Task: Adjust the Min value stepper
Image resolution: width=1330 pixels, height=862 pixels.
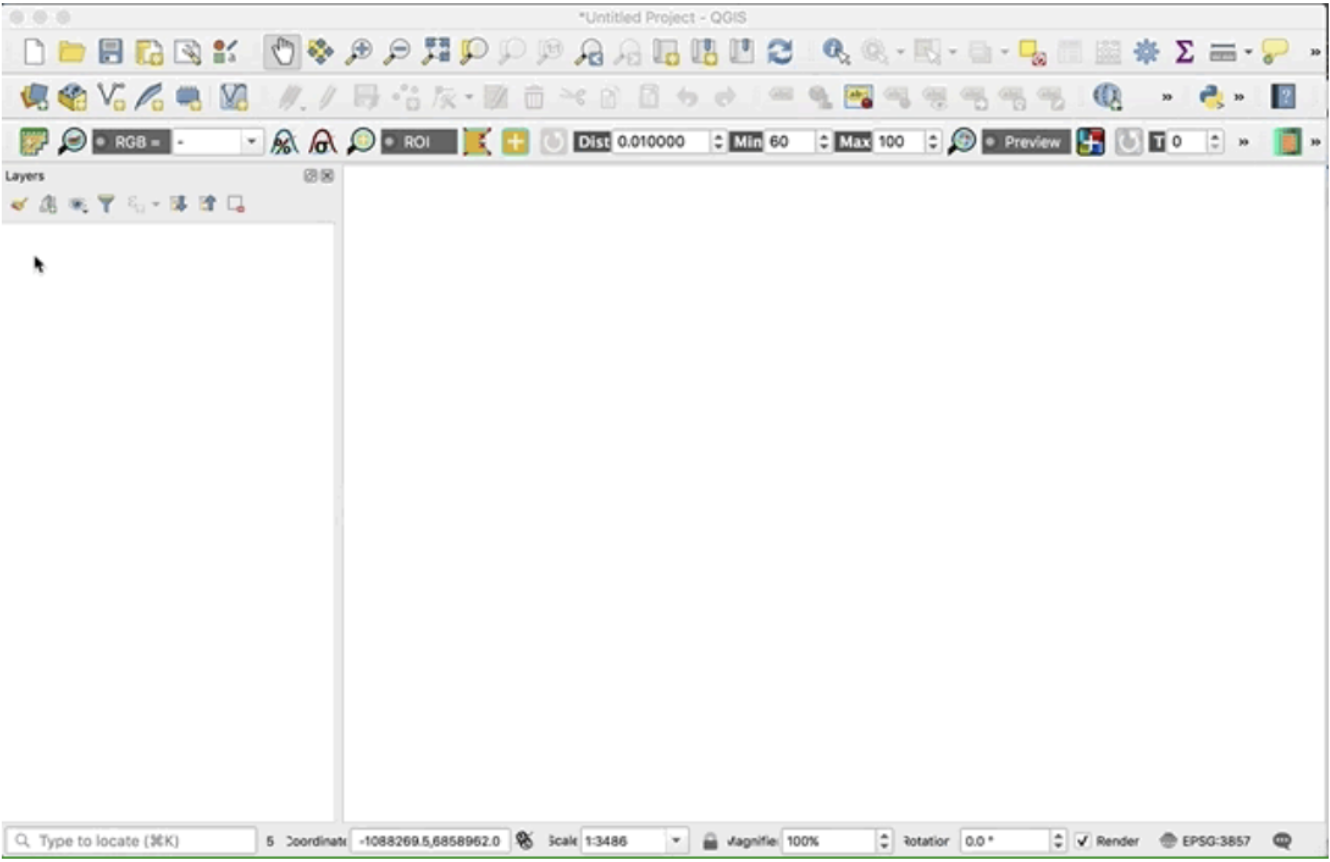Action: pos(824,142)
